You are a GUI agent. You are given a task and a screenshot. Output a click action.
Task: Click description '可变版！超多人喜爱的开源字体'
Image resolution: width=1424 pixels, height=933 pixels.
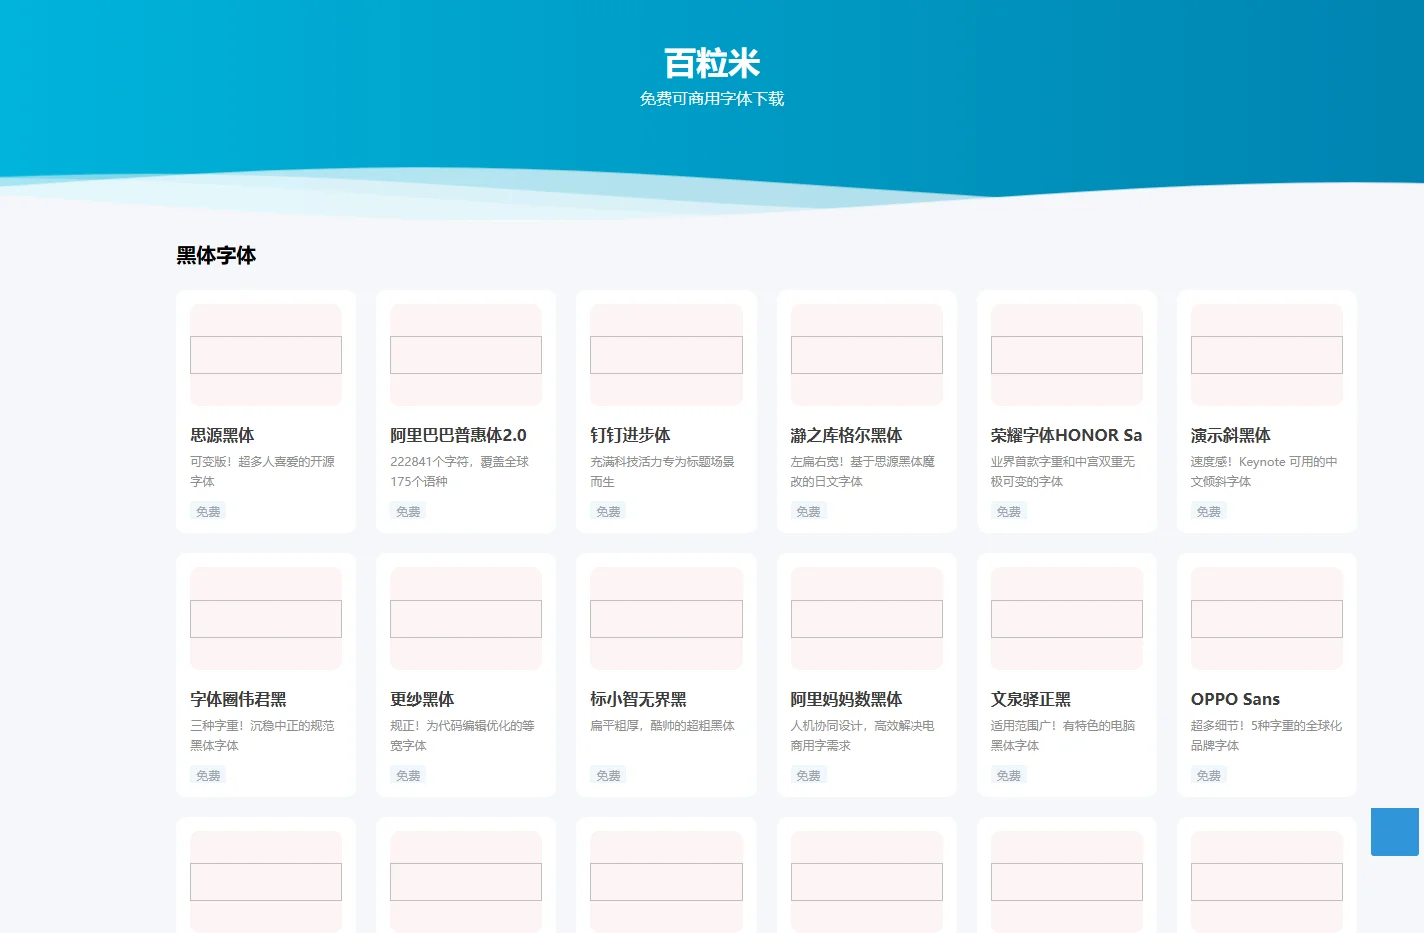point(263,471)
